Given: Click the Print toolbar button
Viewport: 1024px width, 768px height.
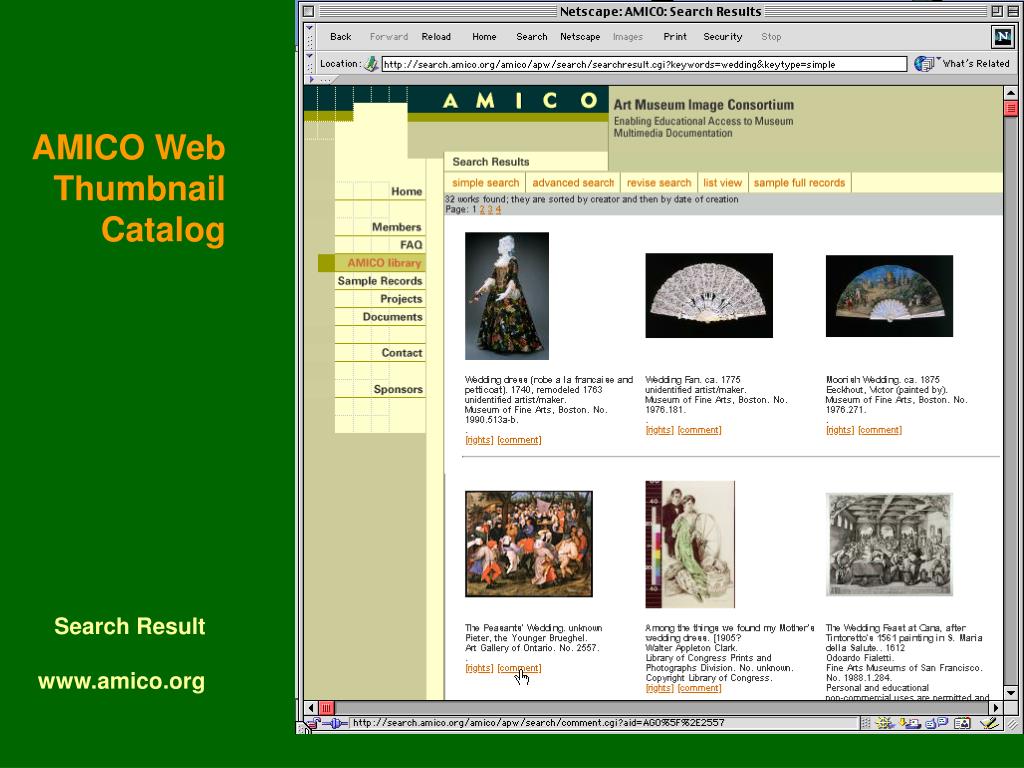Looking at the screenshot, I should [675, 37].
